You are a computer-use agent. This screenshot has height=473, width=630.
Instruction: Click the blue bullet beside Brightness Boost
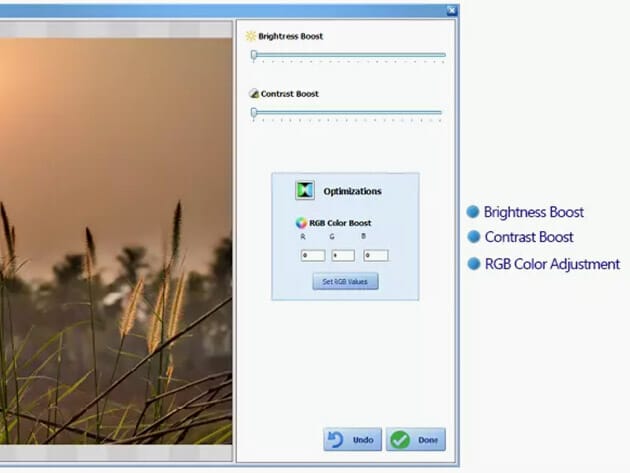(473, 212)
